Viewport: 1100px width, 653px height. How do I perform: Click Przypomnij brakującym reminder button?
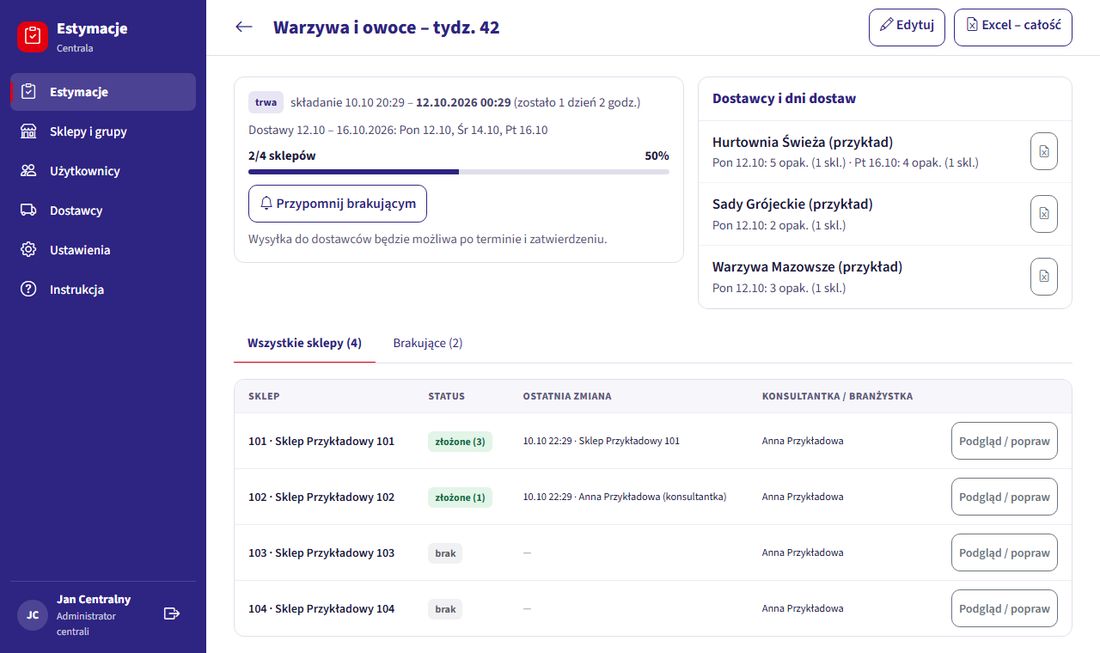pyautogui.click(x=337, y=203)
